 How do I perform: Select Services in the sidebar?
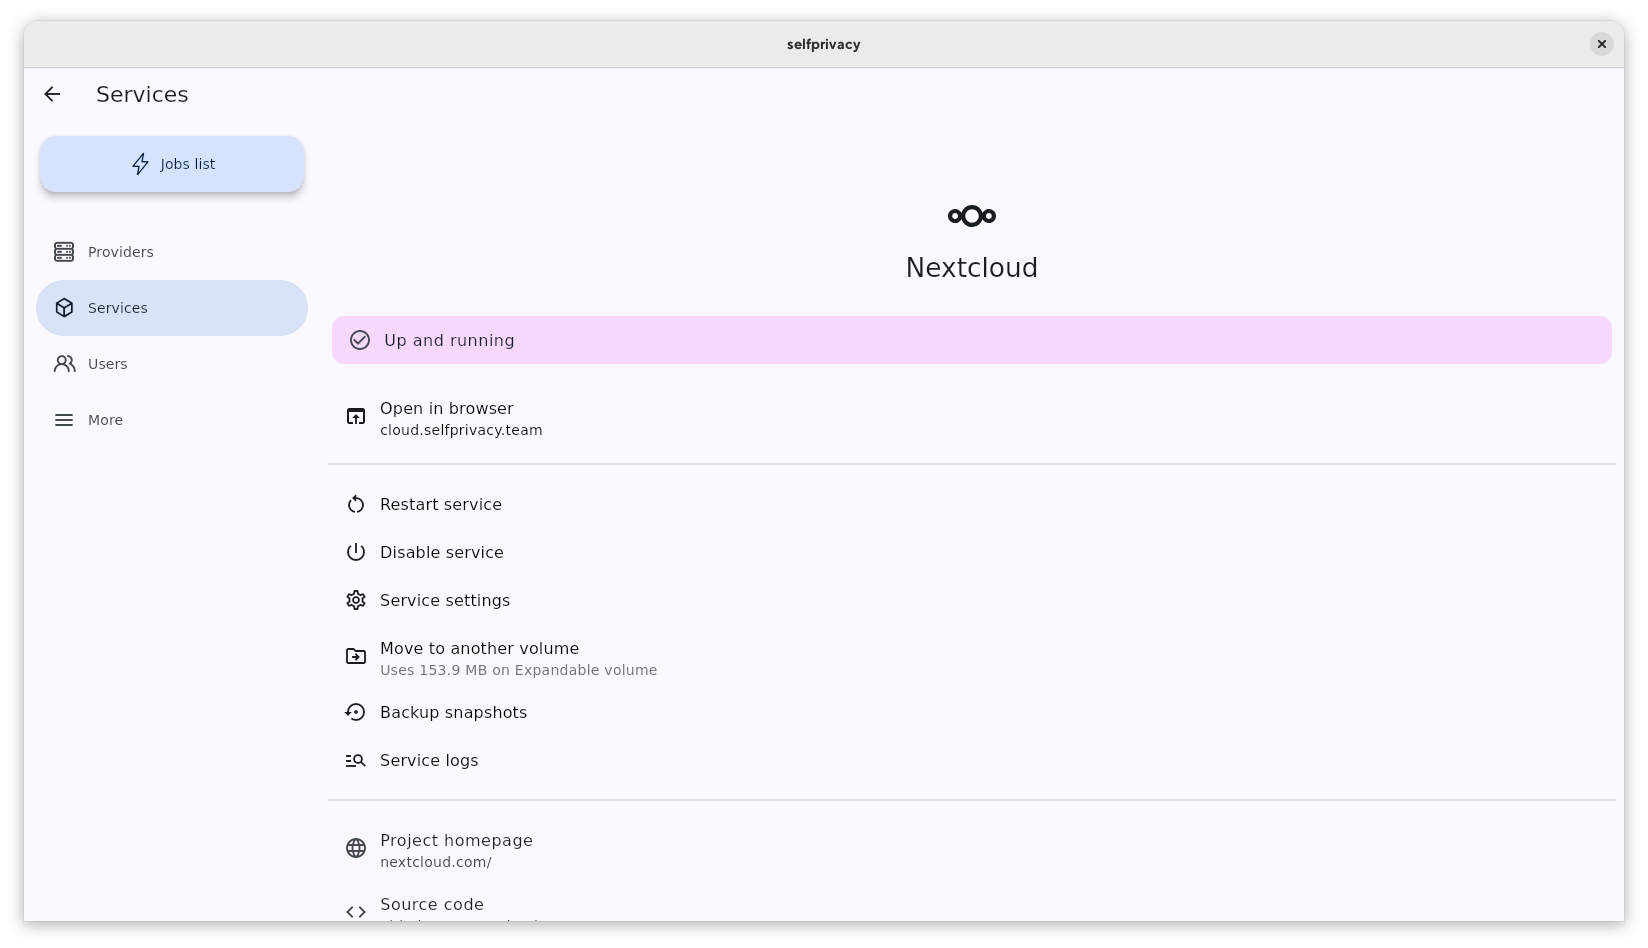pyautogui.click(x=172, y=308)
